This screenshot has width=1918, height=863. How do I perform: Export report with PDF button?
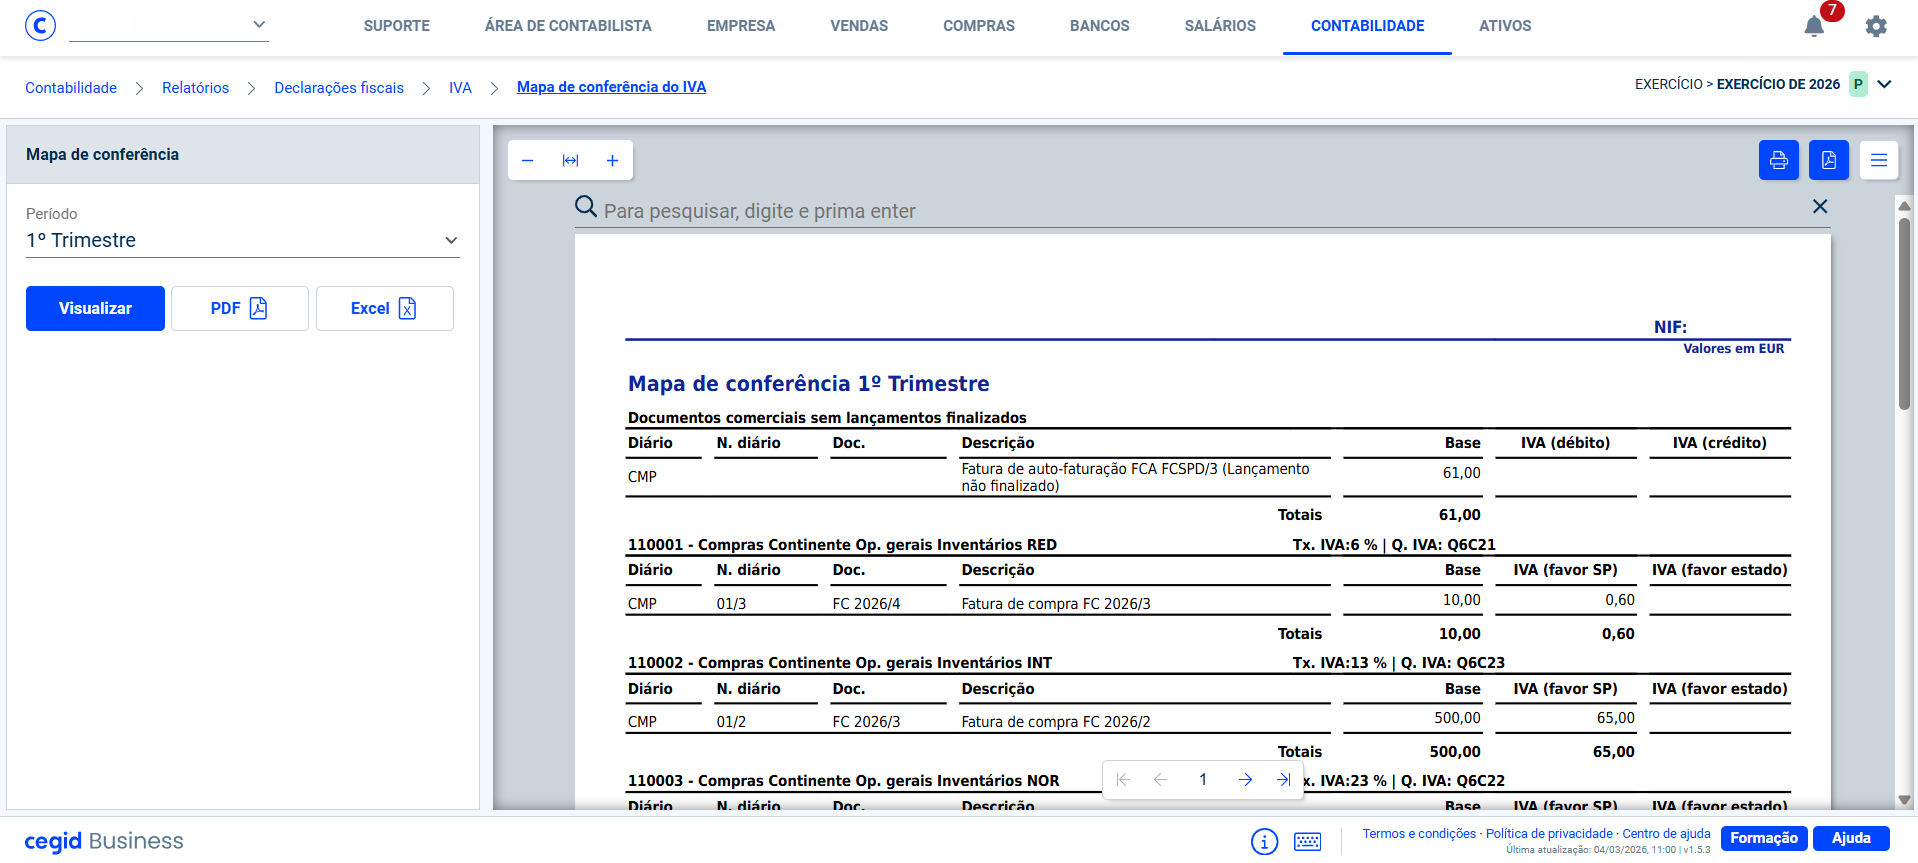[240, 308]
